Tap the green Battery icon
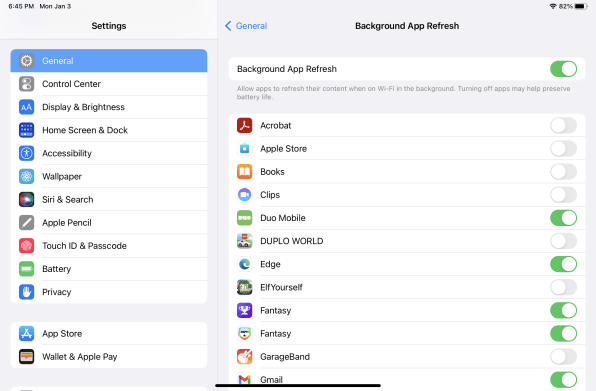 click(27, 269)
